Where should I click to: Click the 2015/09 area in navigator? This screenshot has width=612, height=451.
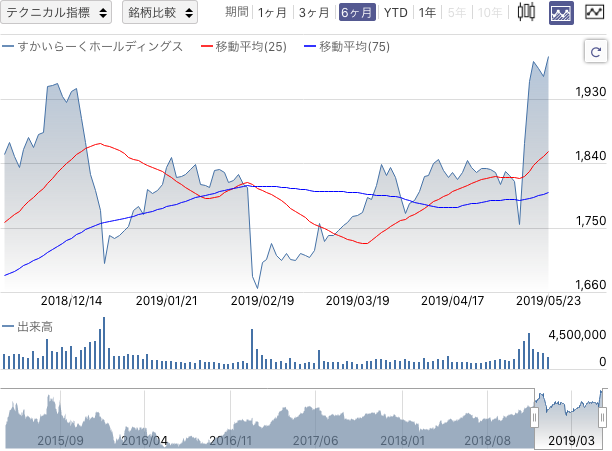pyautogui.click(x=60, y=441)
